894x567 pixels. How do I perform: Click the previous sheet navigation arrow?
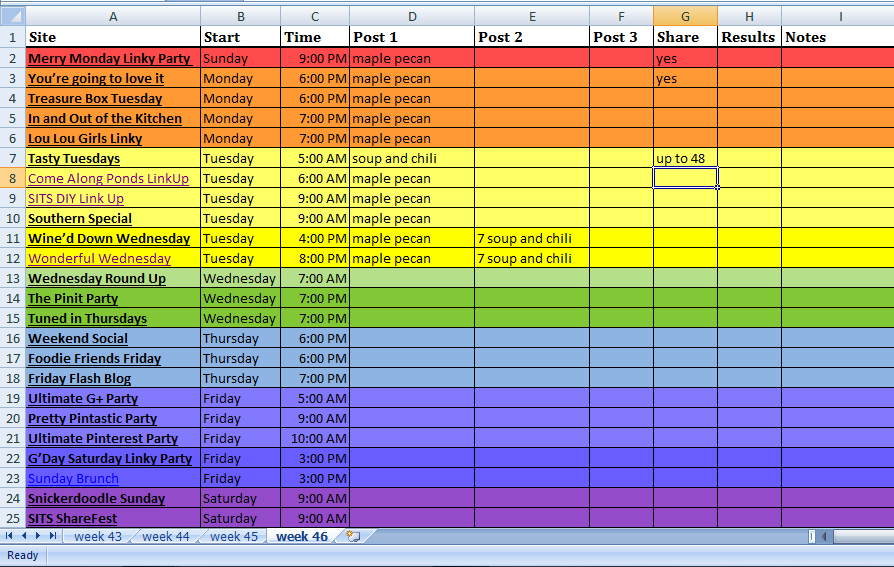24,536
